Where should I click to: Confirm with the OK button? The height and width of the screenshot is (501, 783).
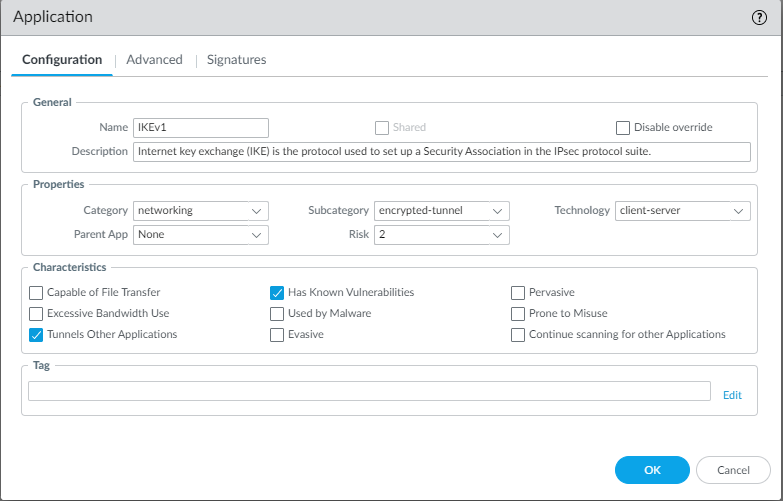coord(652,470)
